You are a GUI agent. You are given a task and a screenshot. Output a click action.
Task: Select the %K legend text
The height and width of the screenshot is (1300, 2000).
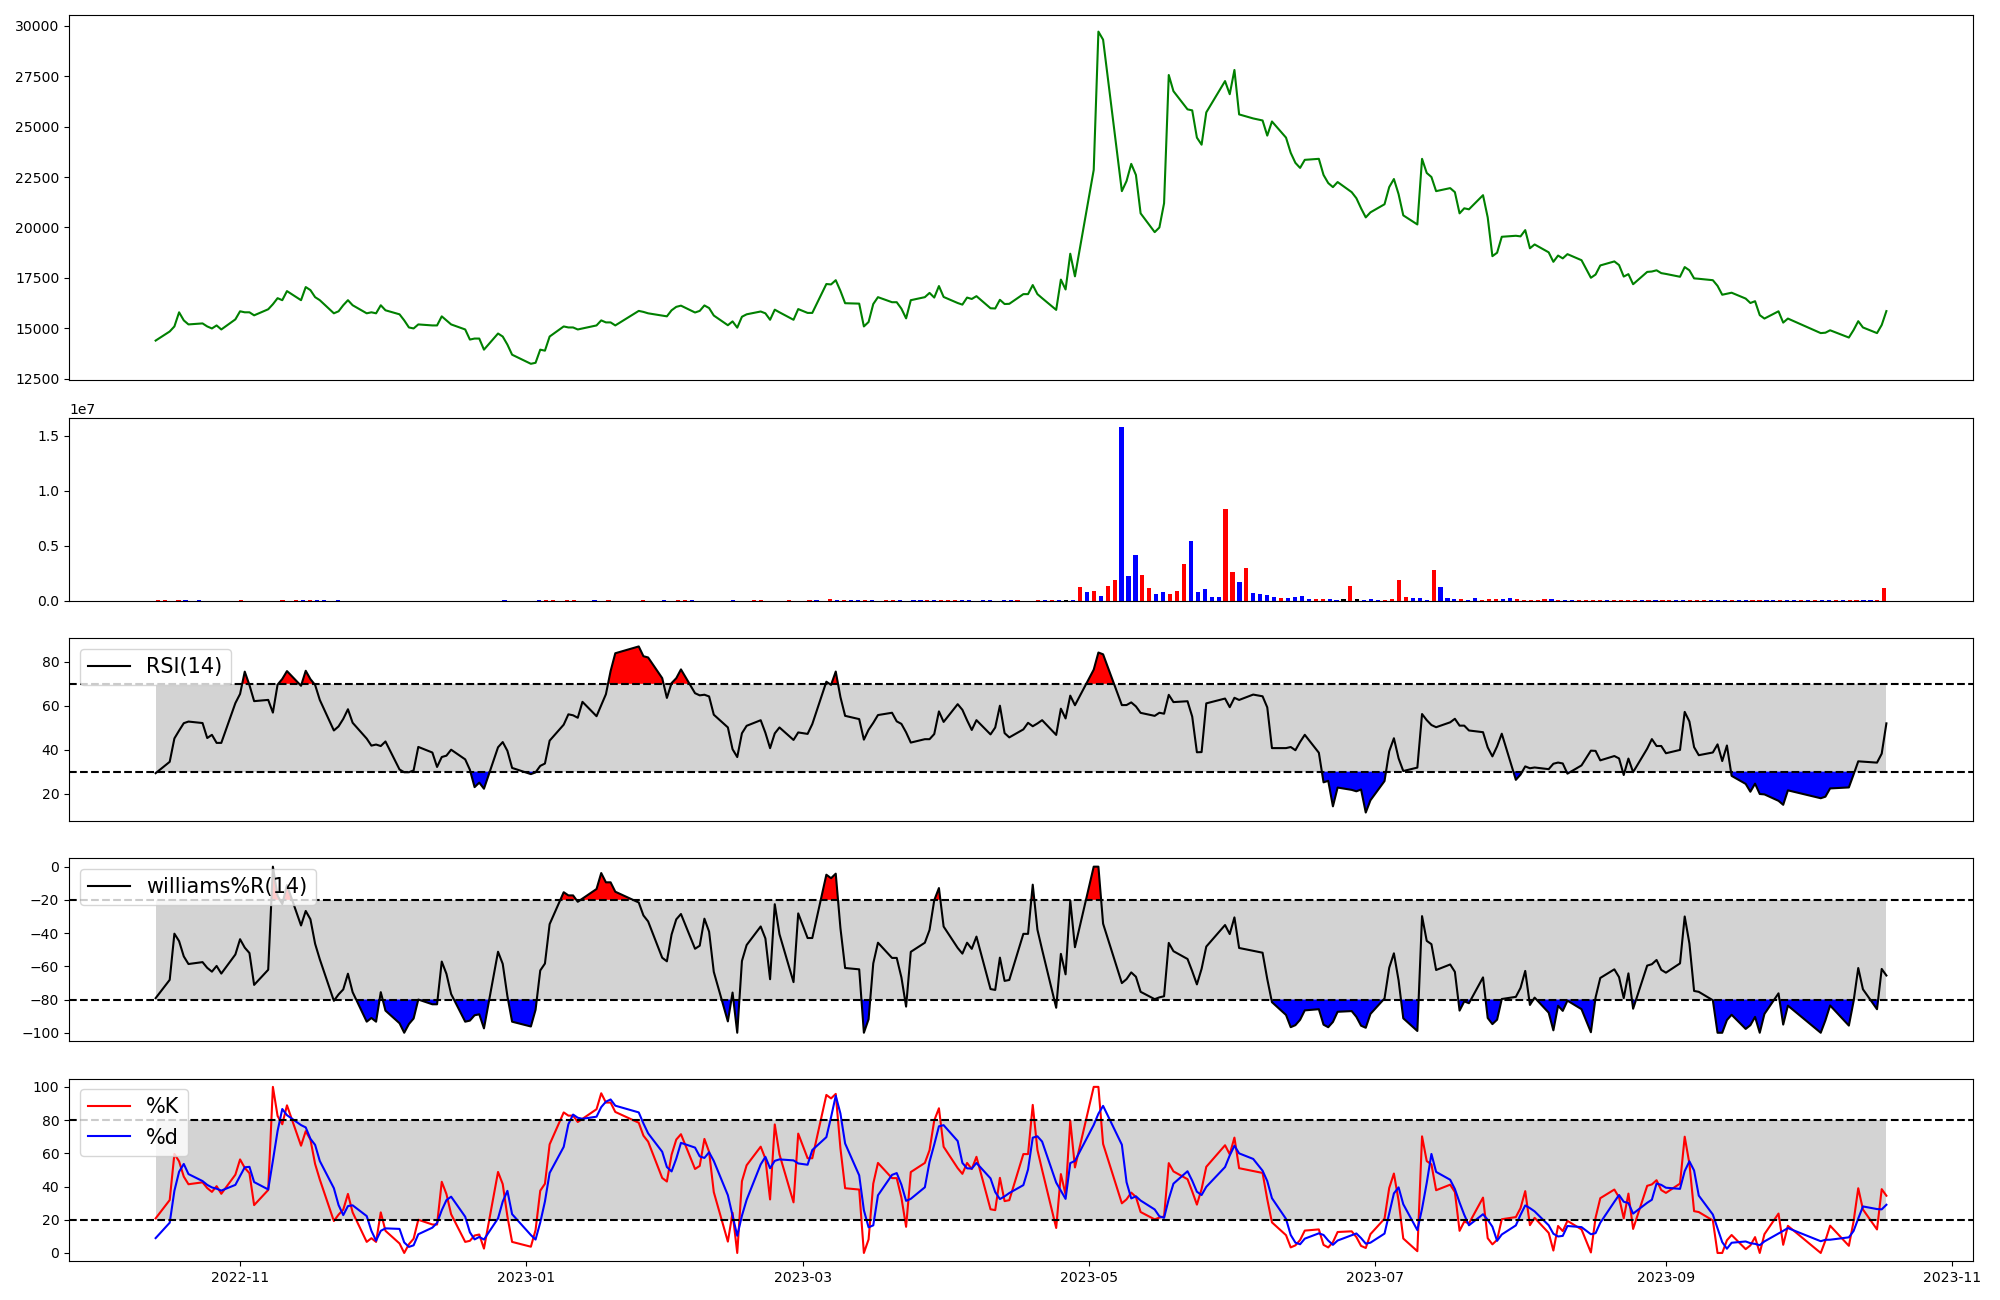point(162,1106)
